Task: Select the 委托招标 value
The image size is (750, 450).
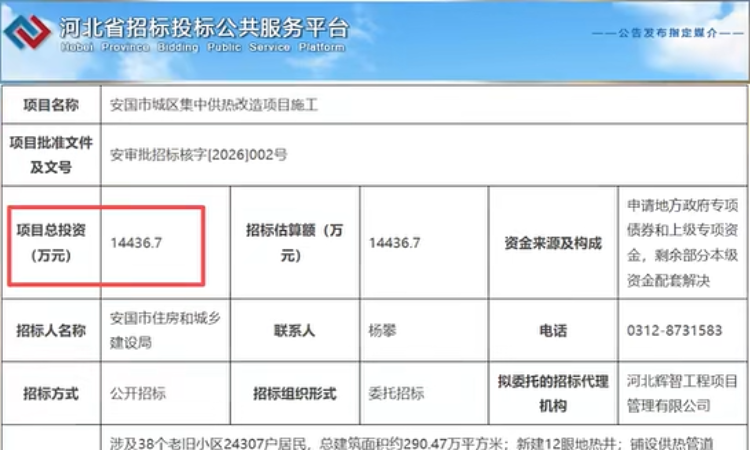Action: [x=396, y=394]
